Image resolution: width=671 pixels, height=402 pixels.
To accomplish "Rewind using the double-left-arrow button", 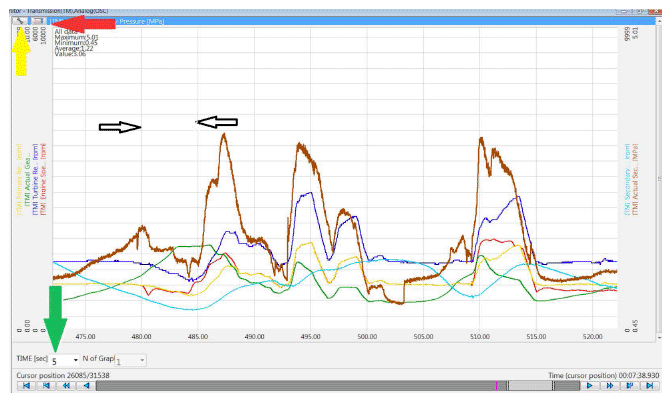I will coord(65,386).
